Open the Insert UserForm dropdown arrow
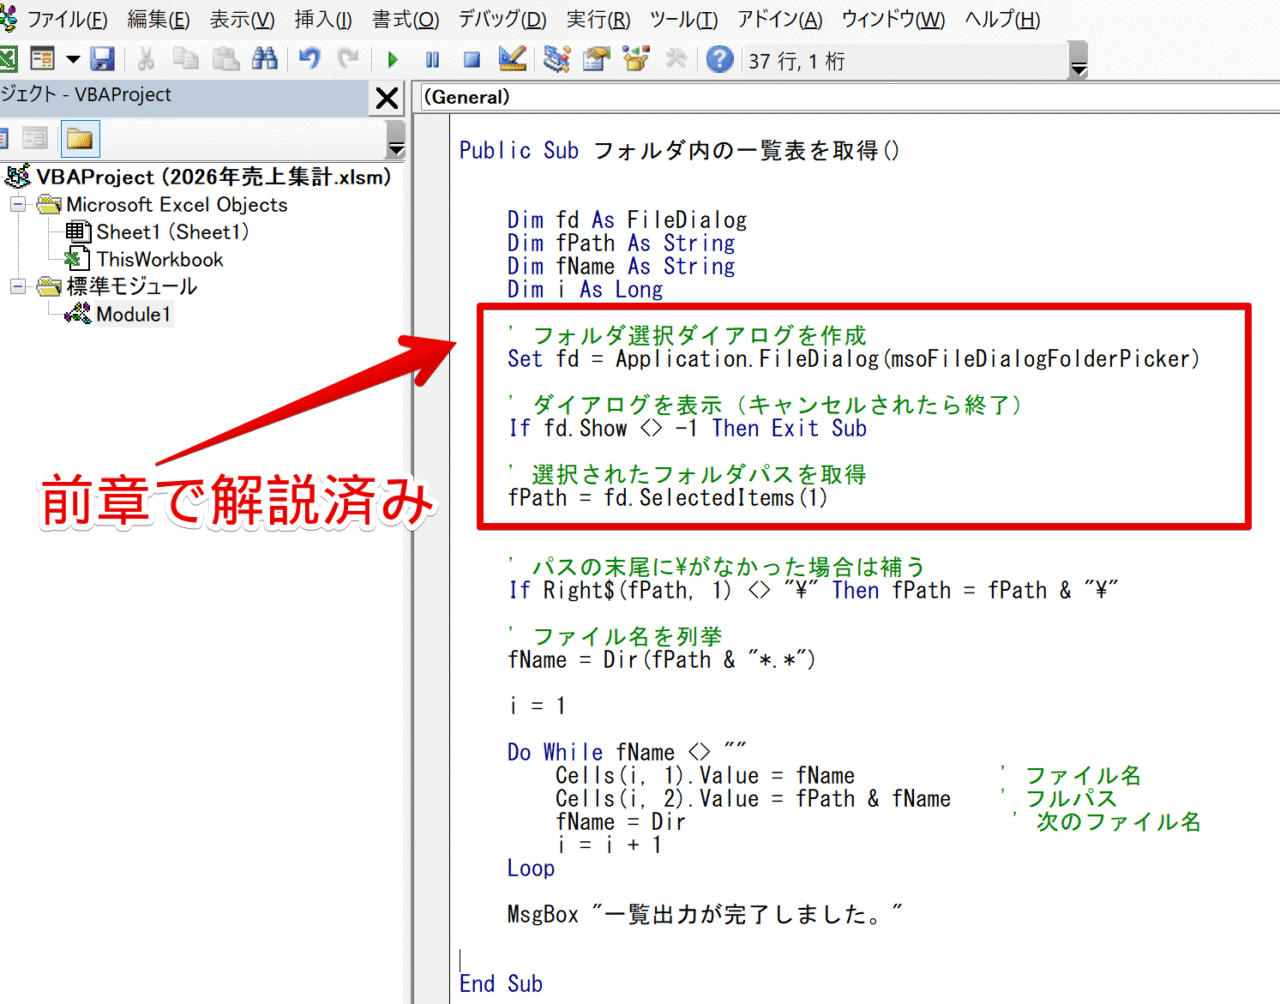This screenshot has width=1280, height=1004. [x=73, y=60]
